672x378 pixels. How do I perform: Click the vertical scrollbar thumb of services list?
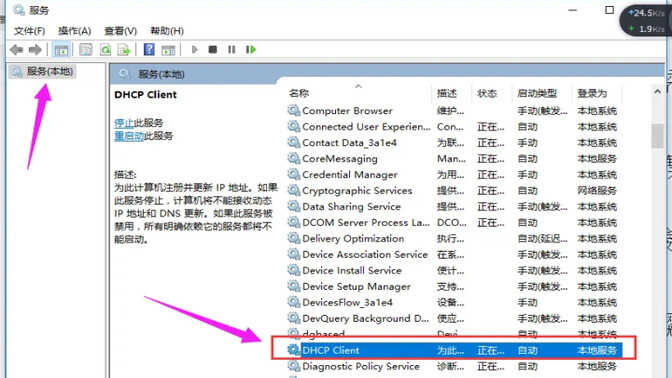click(x=657, y=136)
